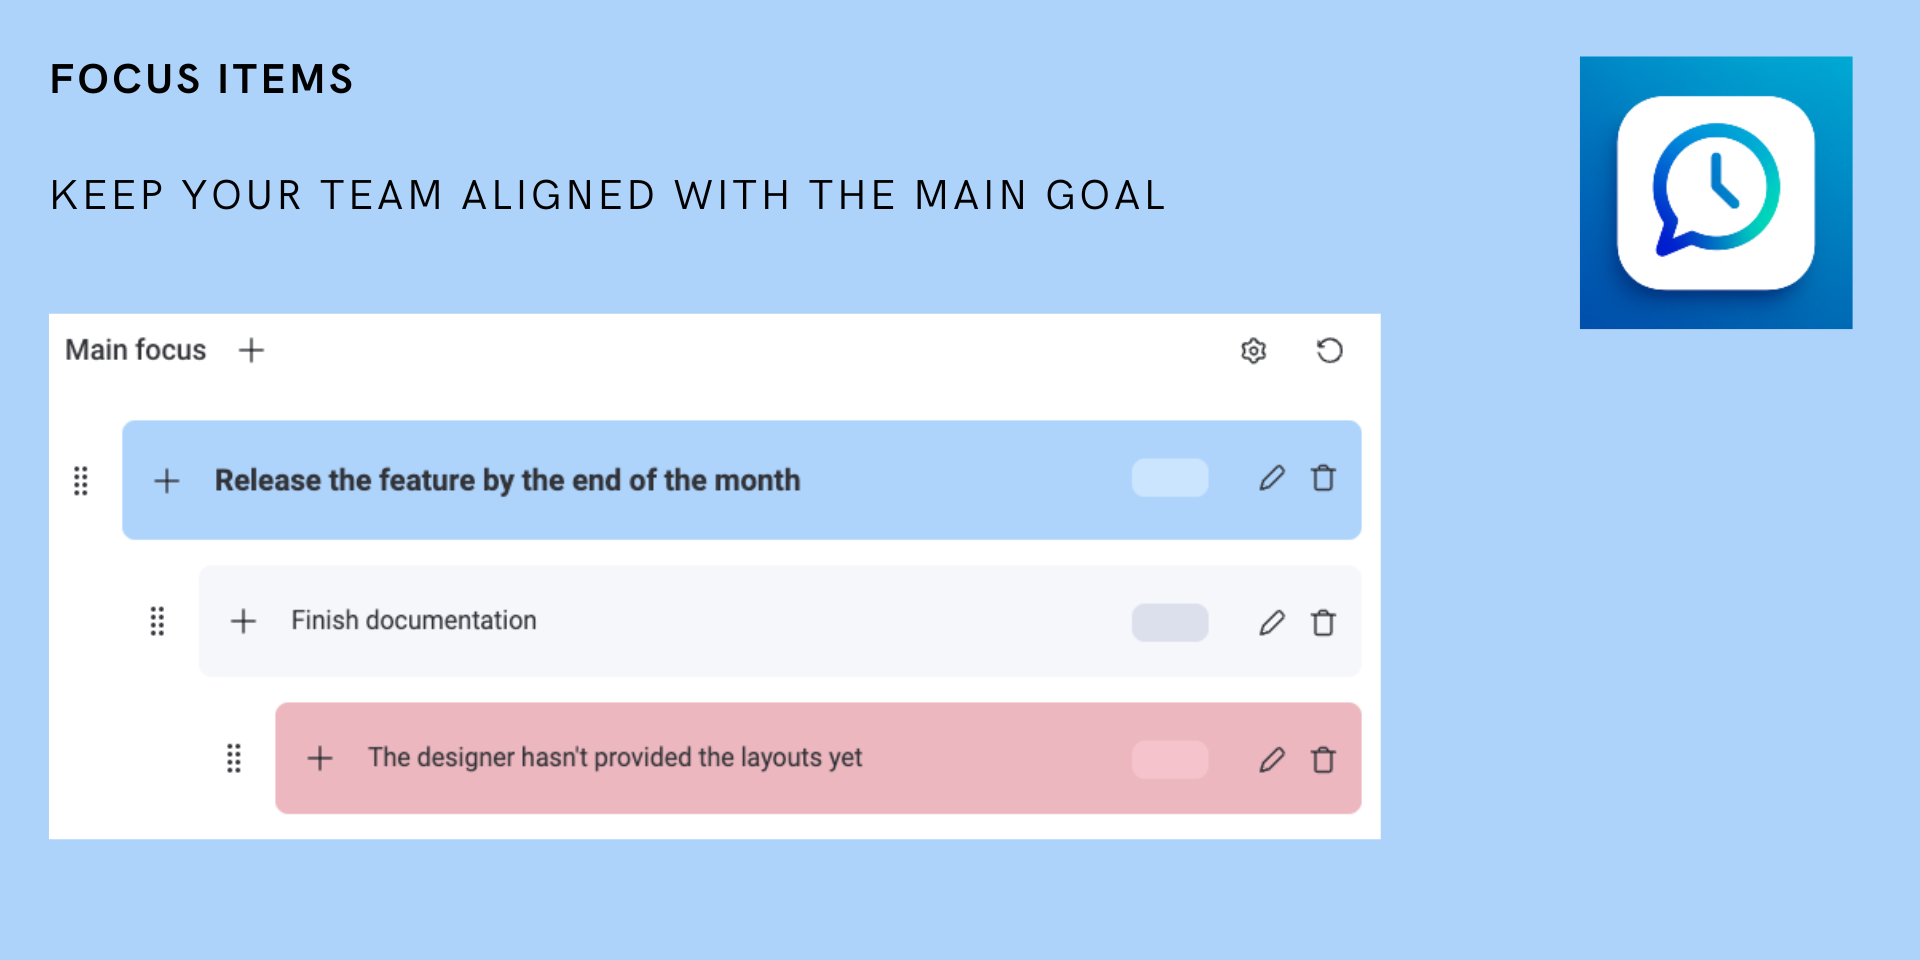
Task: Add sub-item under Finish documentation
Action: tap(243, 621)
